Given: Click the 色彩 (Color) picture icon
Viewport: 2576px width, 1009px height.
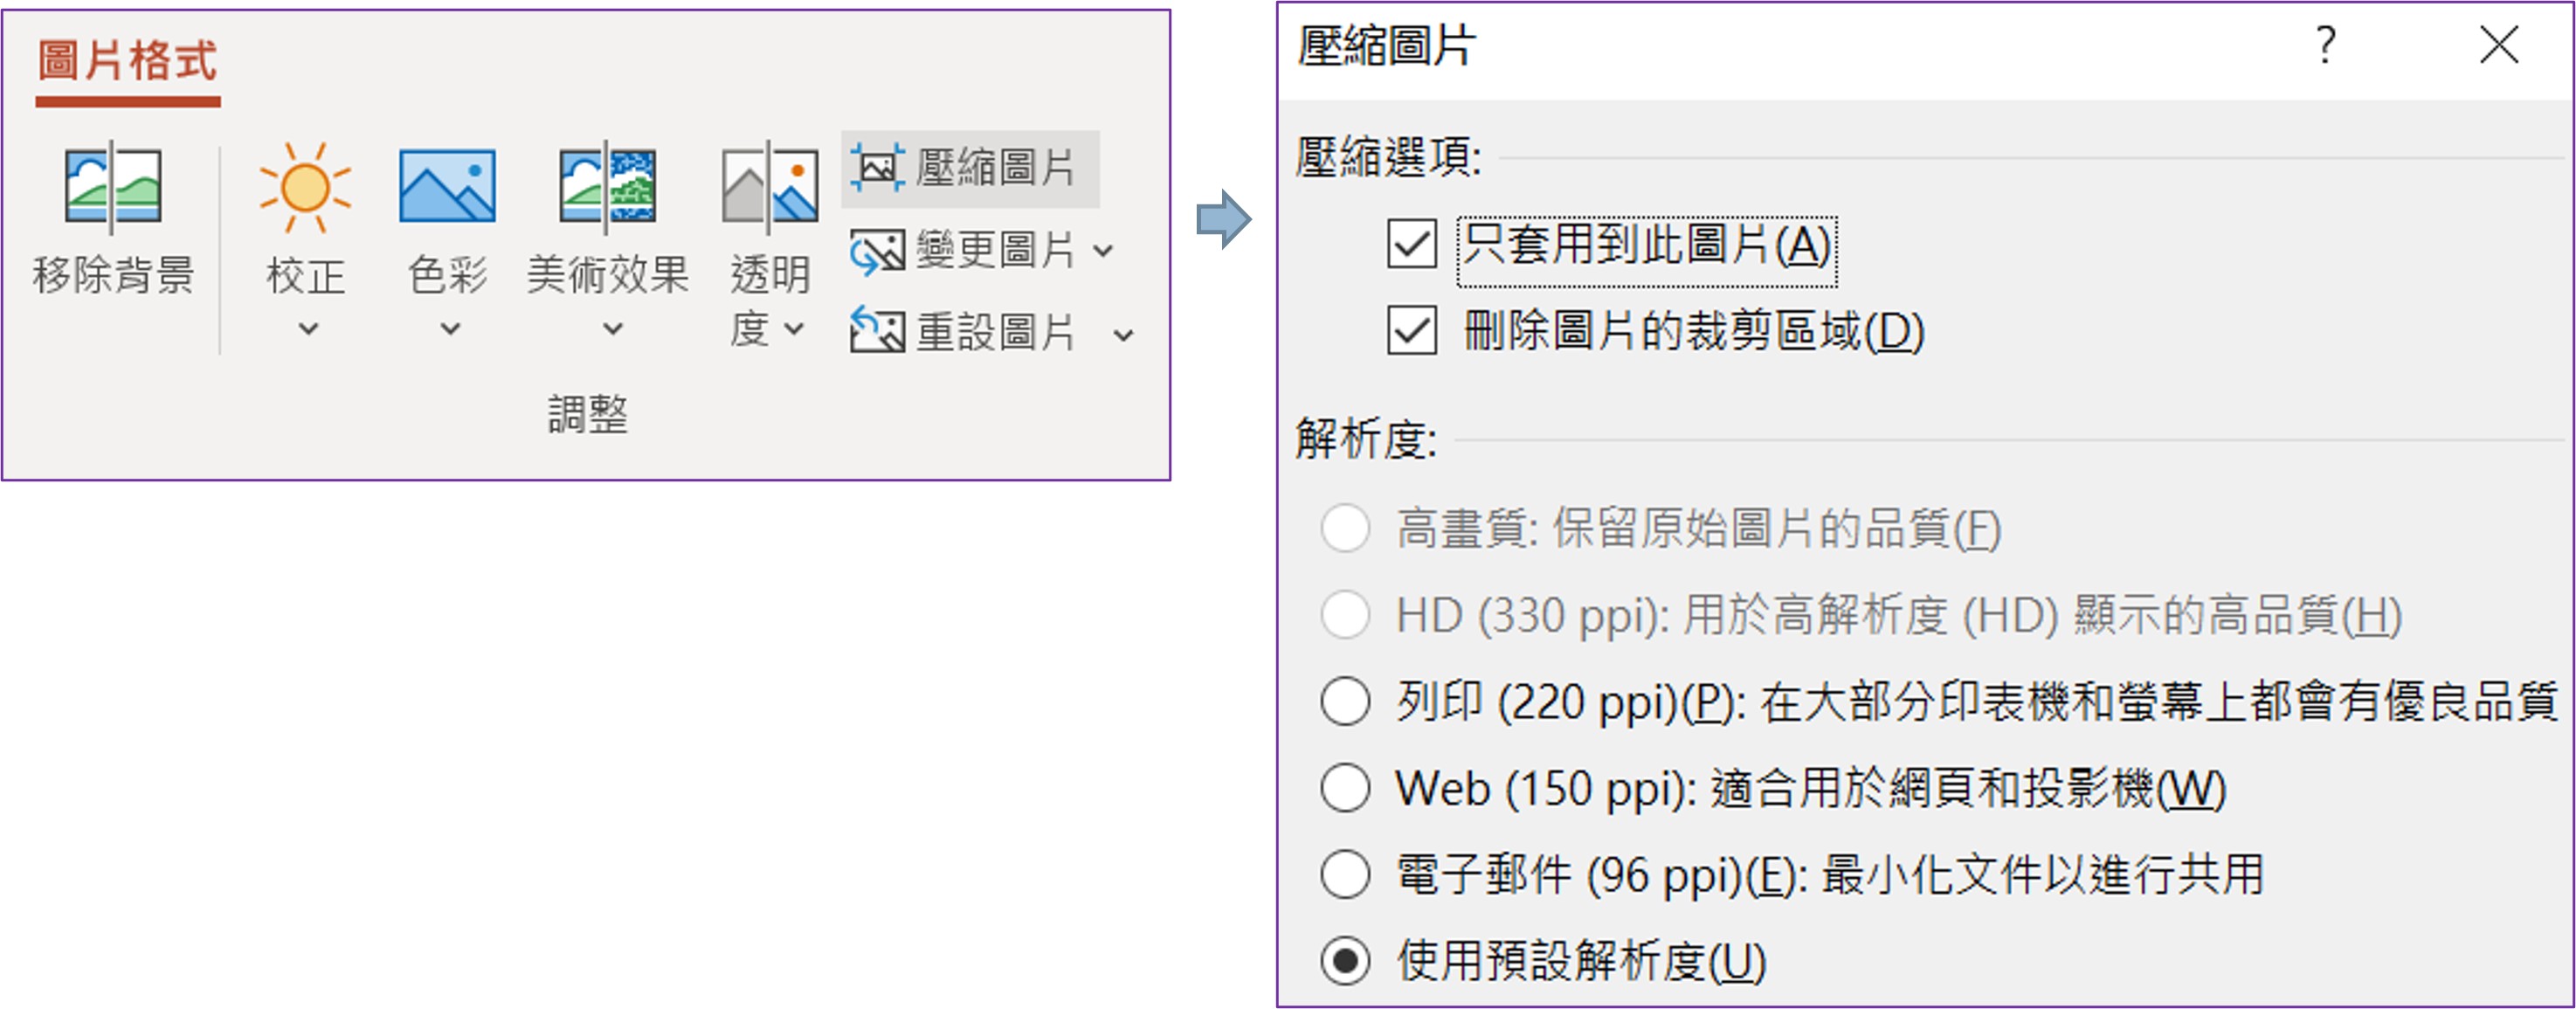Looking at the screenshot, I should 447,186.
